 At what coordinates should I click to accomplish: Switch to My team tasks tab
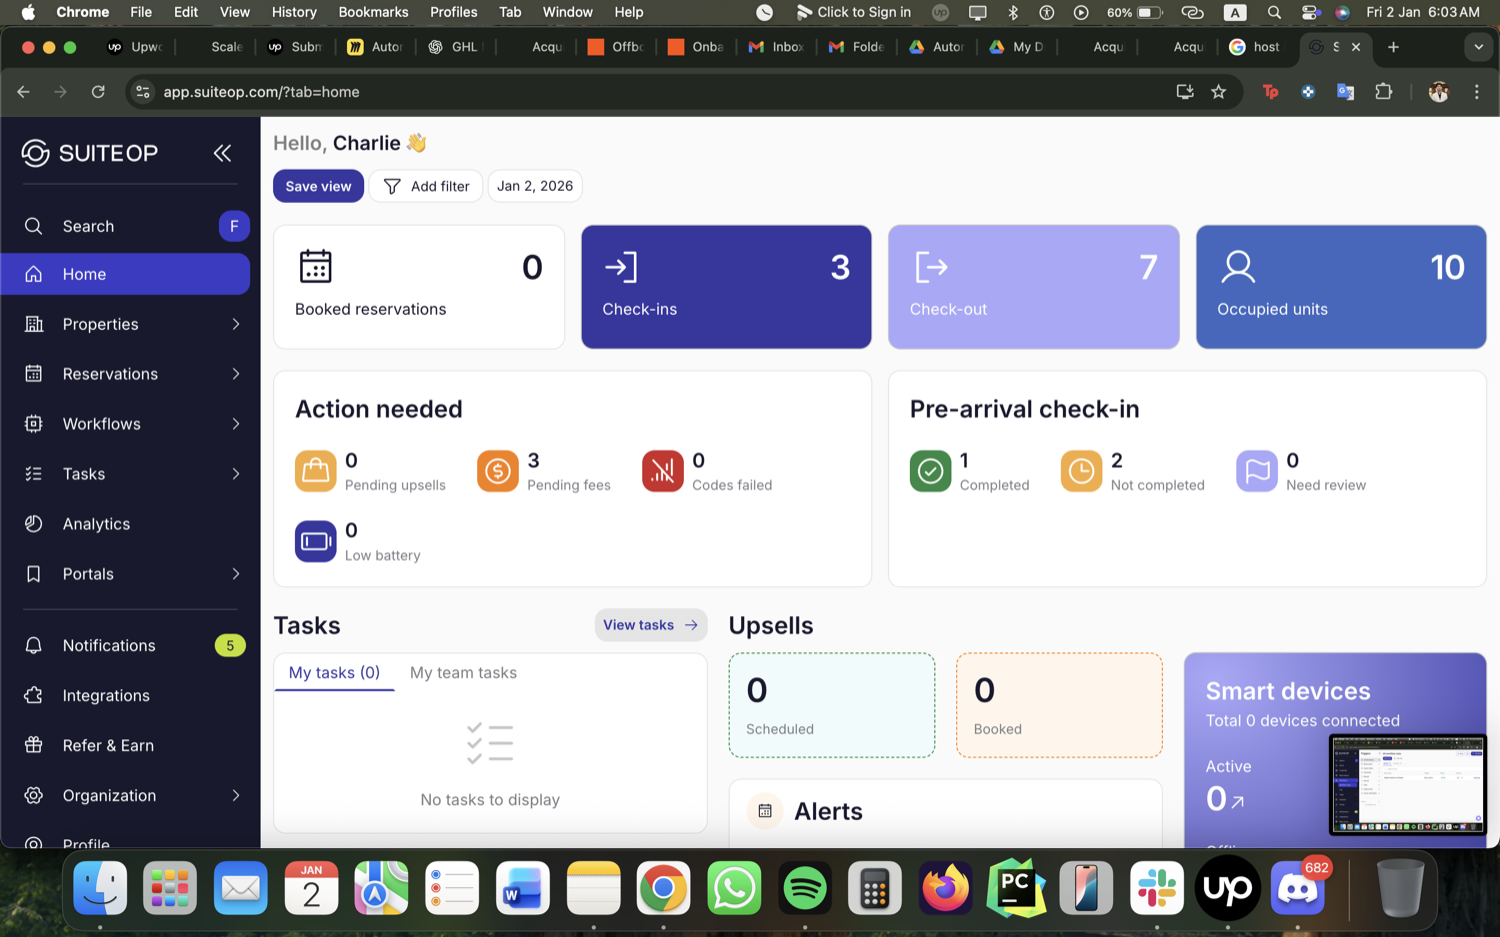463,673
